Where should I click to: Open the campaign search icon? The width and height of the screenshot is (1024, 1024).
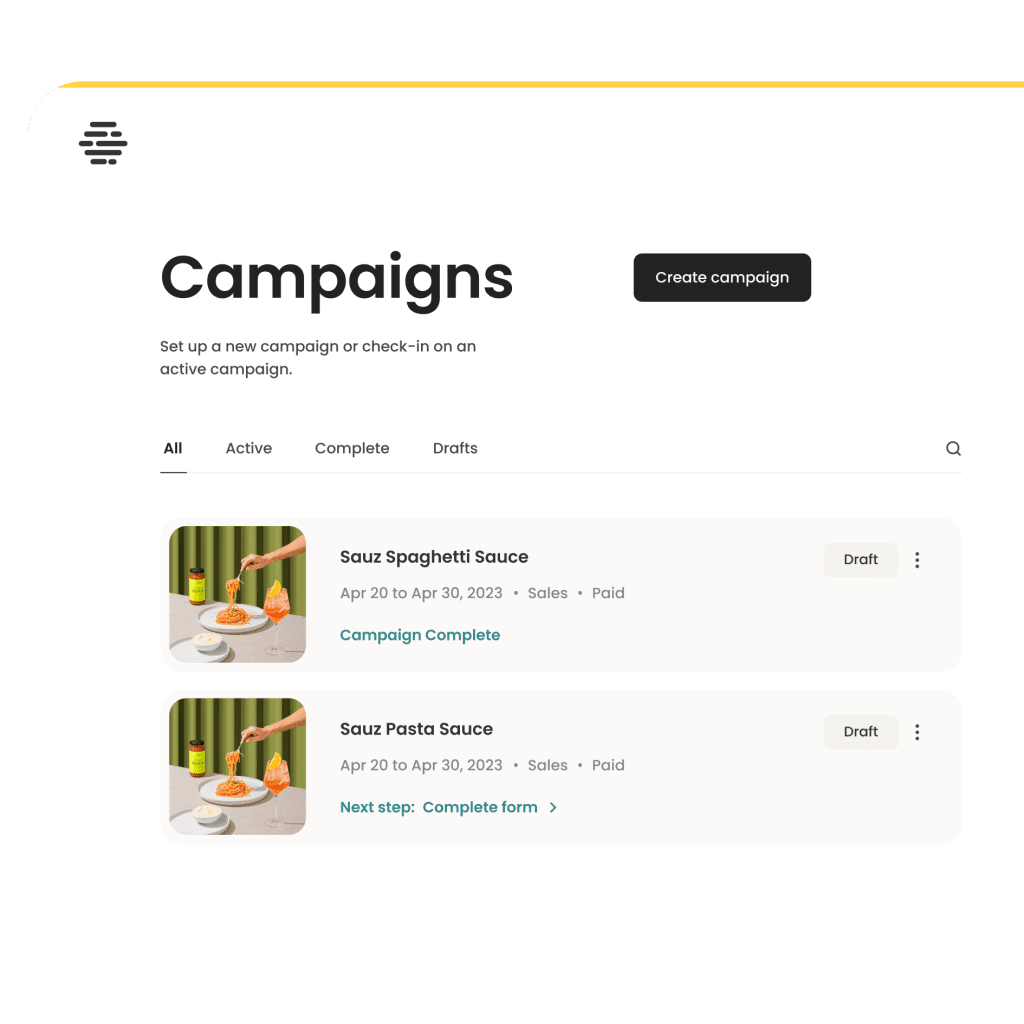(953, 449)
